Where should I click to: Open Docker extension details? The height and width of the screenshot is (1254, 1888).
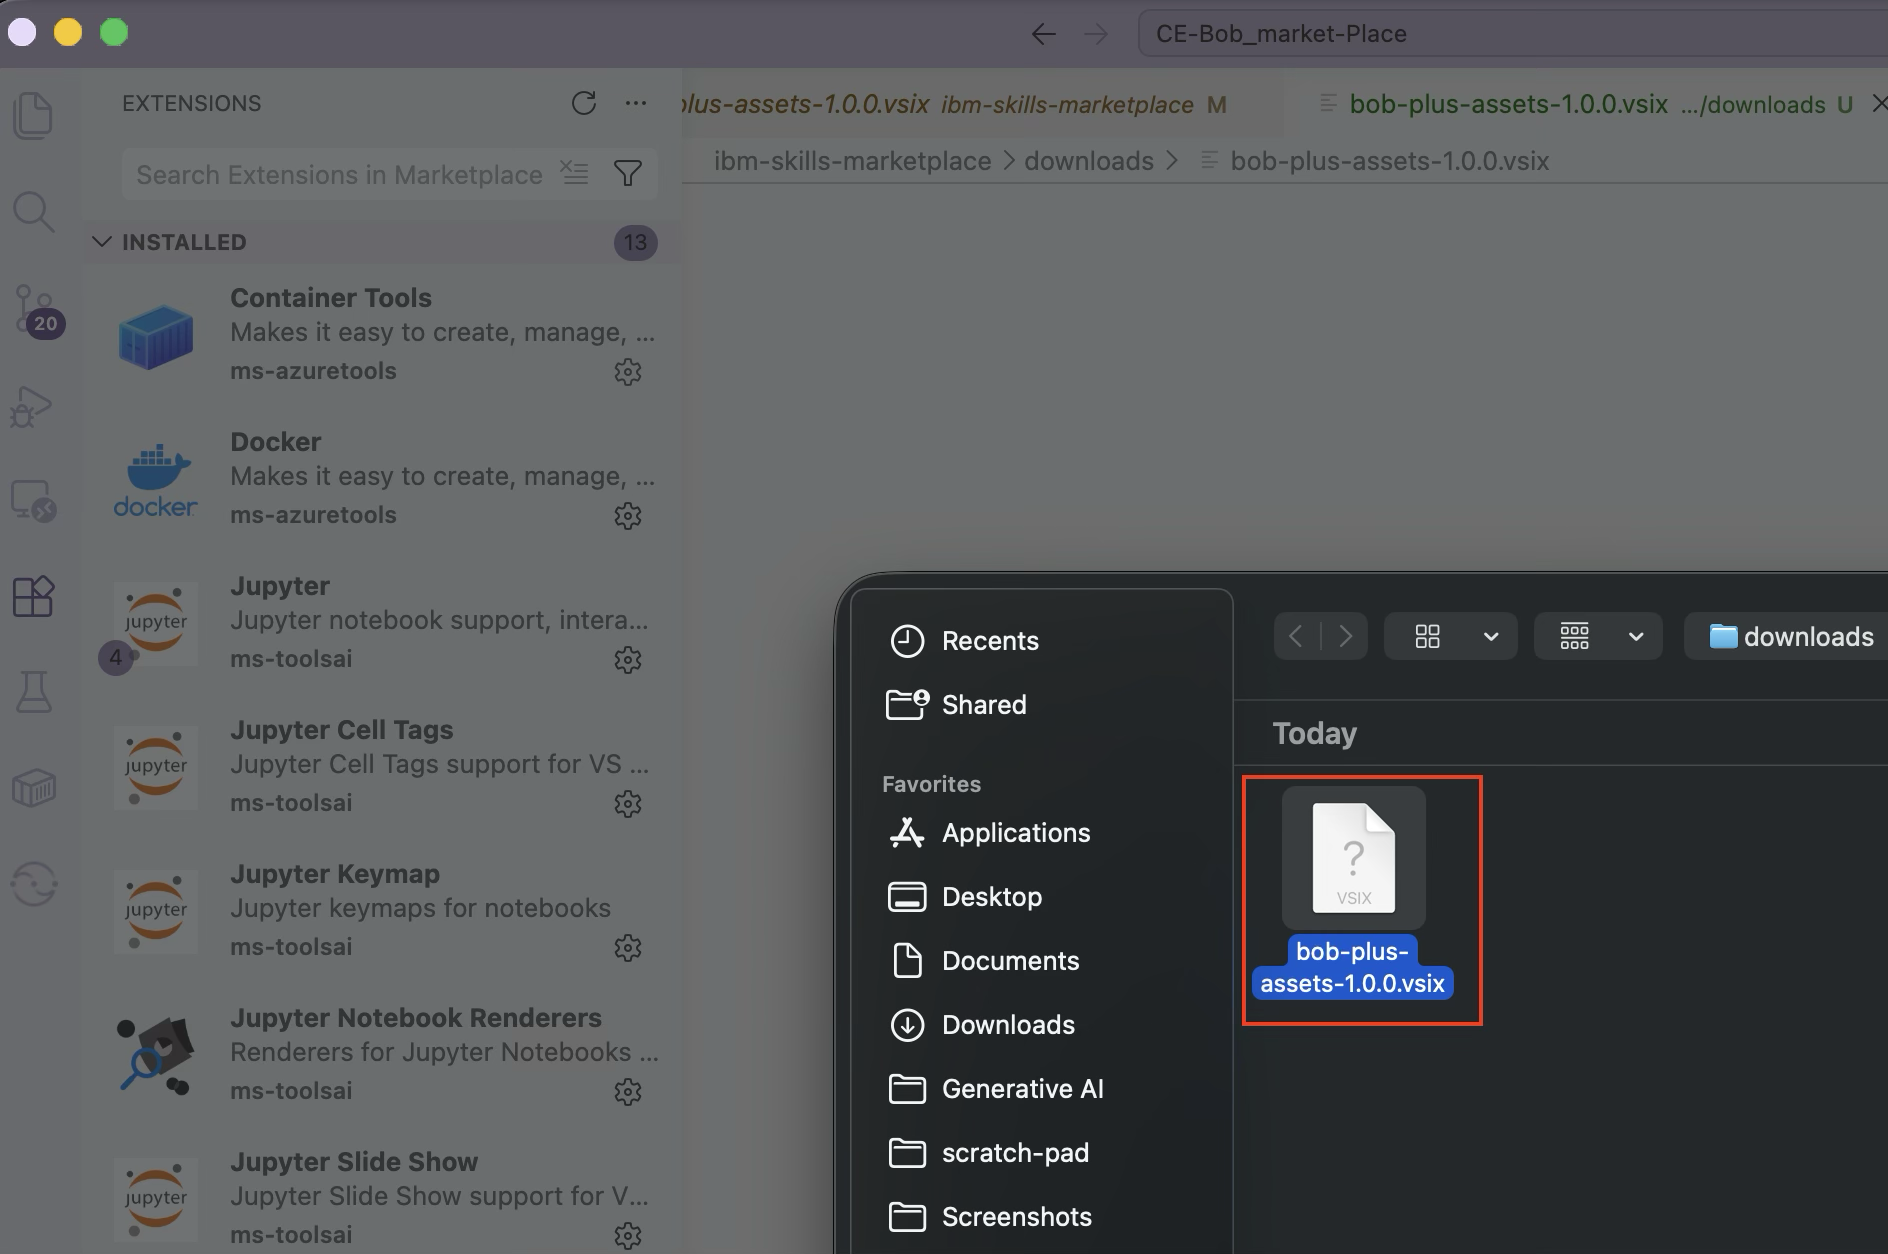(384, 478)
